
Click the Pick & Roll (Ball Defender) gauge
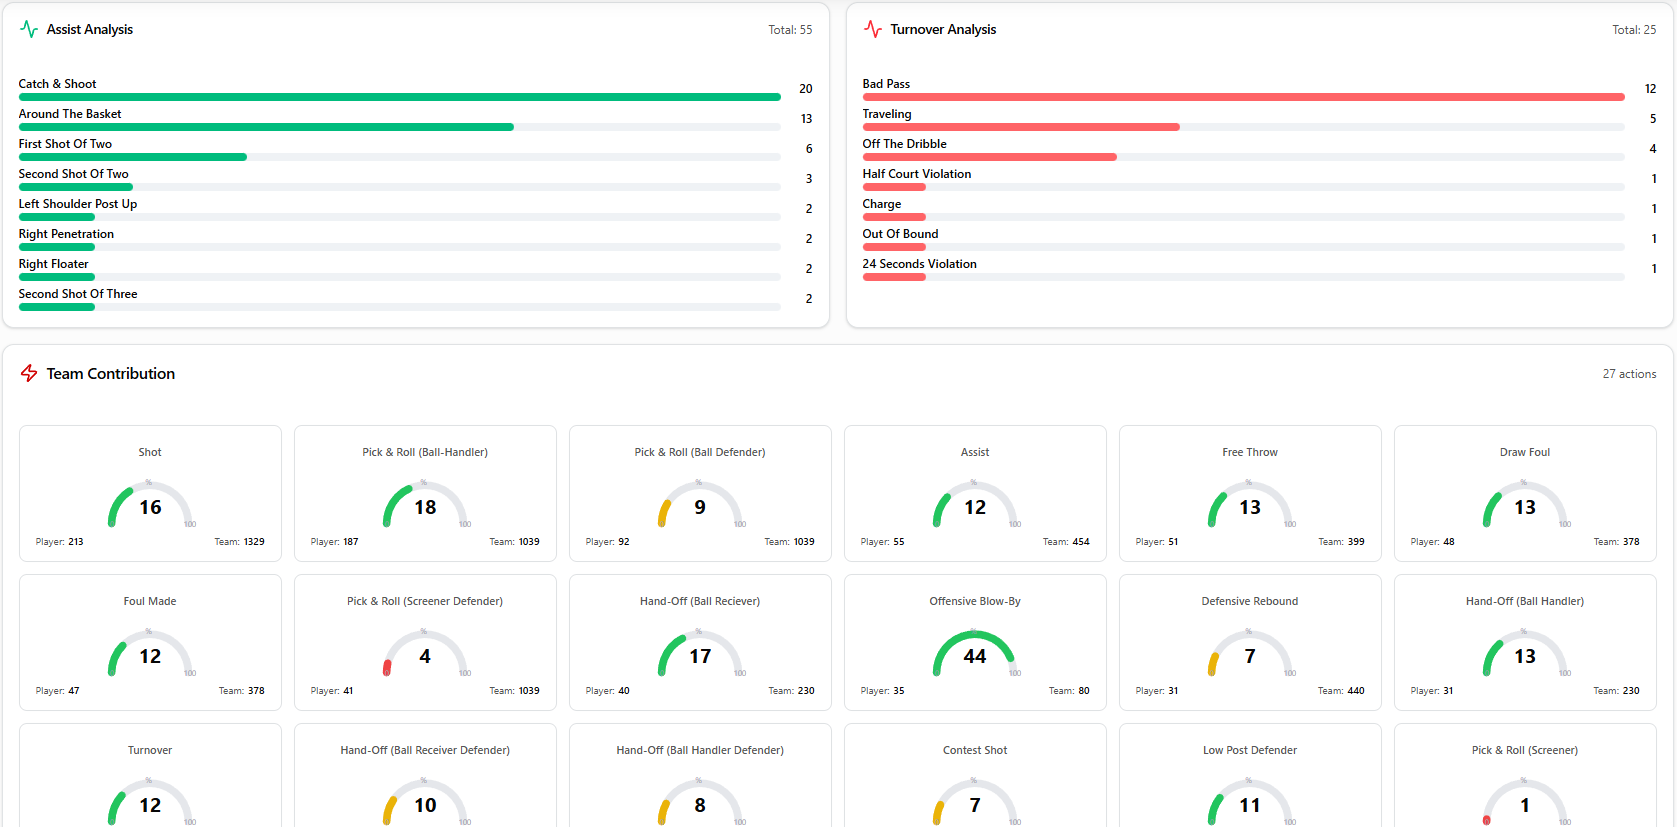point(700,506)
